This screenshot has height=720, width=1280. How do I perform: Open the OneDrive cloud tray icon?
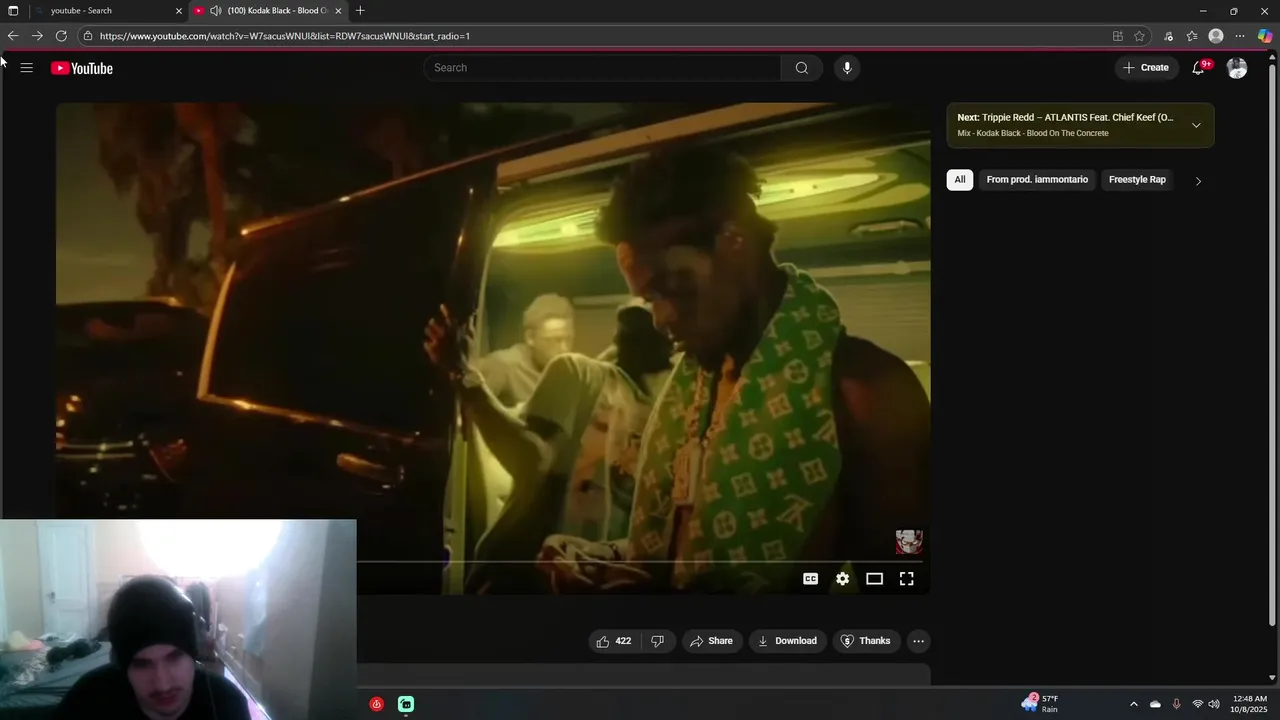(1155, 704)
